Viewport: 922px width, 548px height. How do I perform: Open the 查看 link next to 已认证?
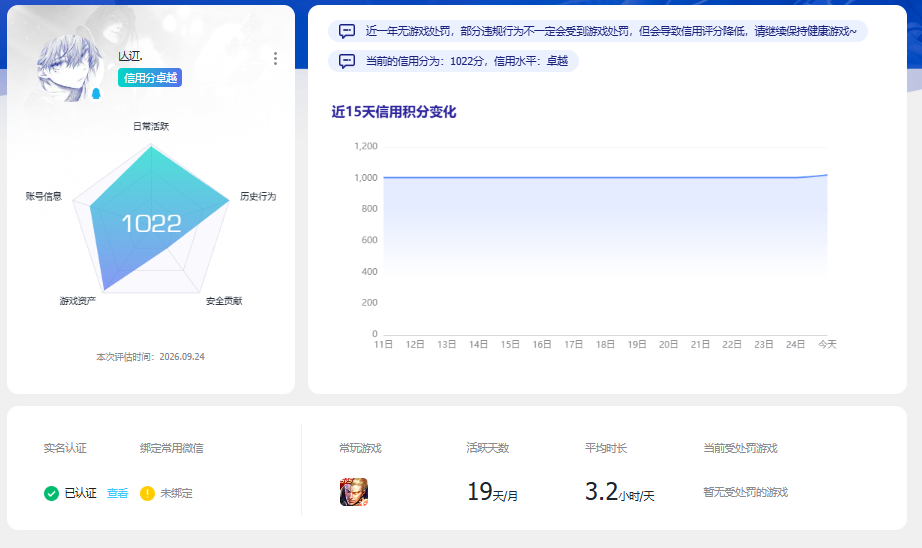[118, 493]
